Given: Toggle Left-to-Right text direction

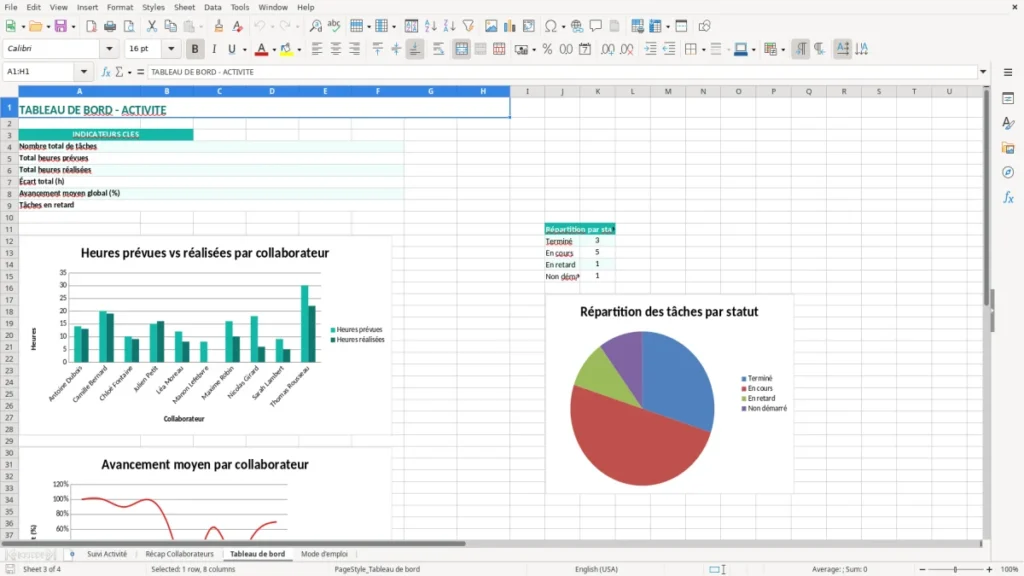Looking at the screenshot, I should click(801, 49).
